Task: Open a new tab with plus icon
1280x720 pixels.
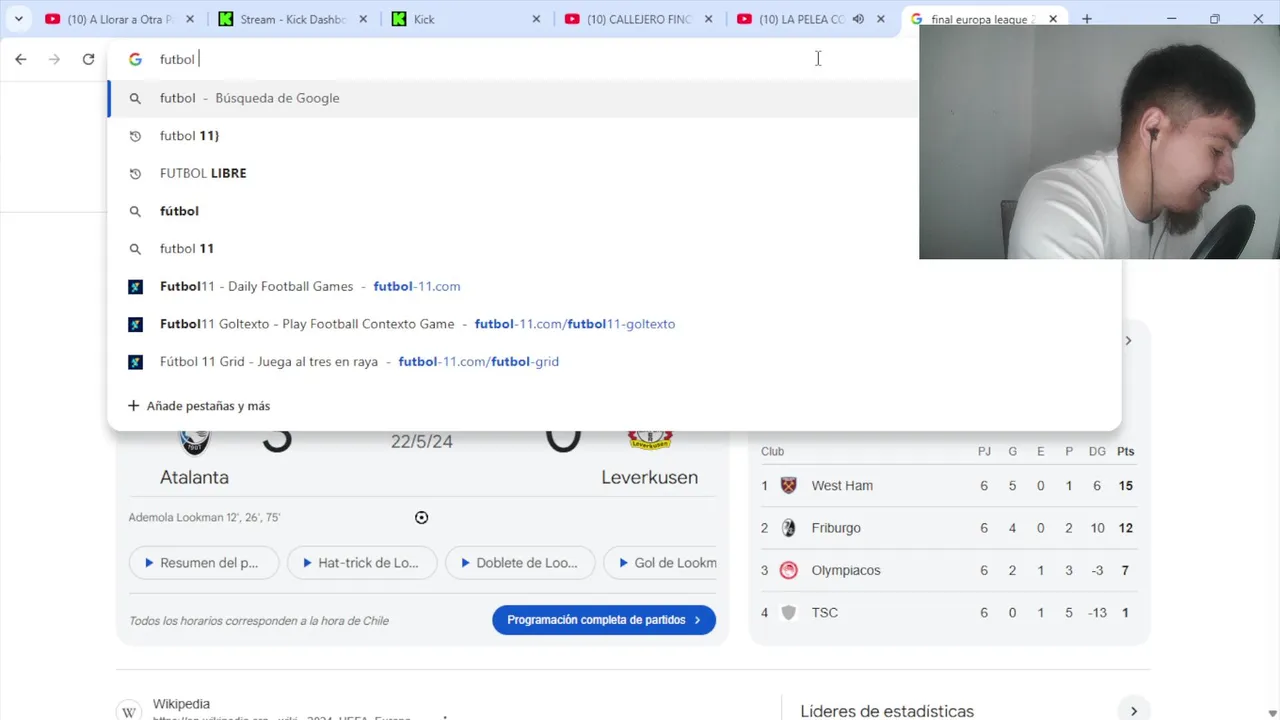Action: pos(1087,19)
